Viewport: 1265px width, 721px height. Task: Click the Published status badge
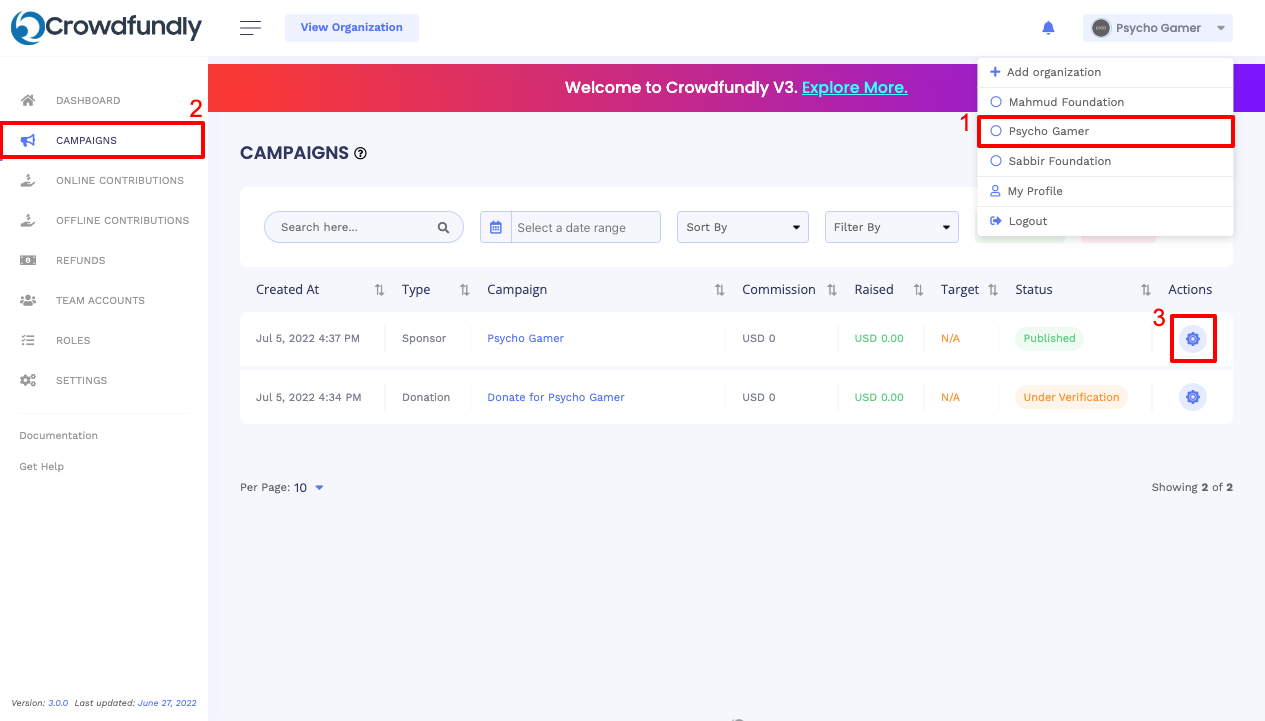tap(1050, 338)
